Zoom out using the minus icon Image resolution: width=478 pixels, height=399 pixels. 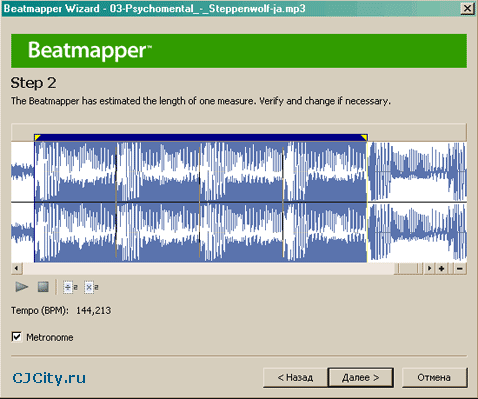tap(460, 268)
